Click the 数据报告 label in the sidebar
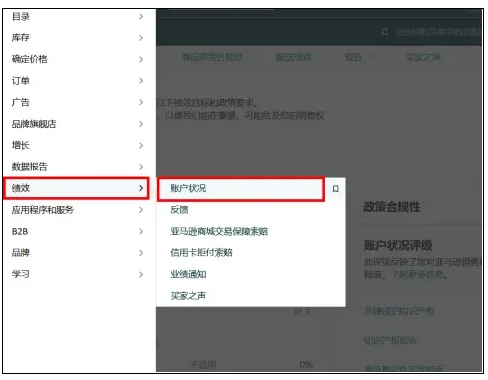This screenshot has height=380, width=488. pos(30,167)
